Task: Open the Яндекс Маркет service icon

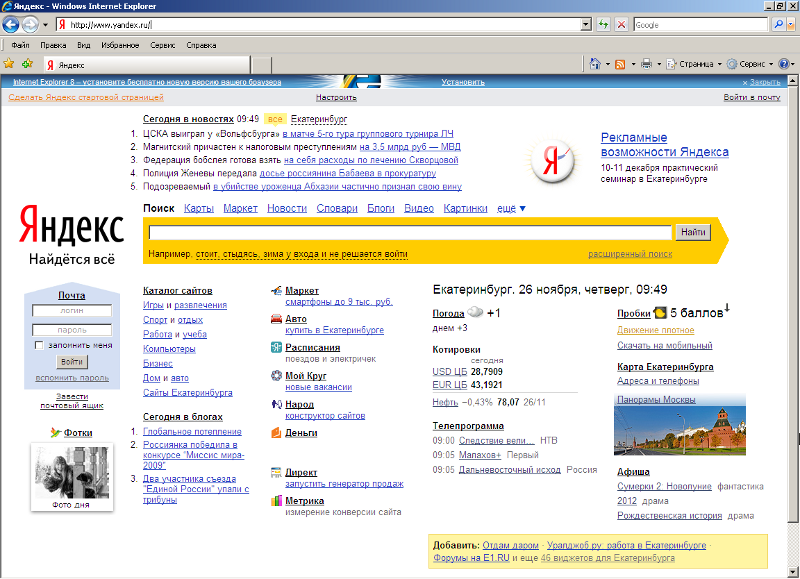Action: click(x=276, y=291)
